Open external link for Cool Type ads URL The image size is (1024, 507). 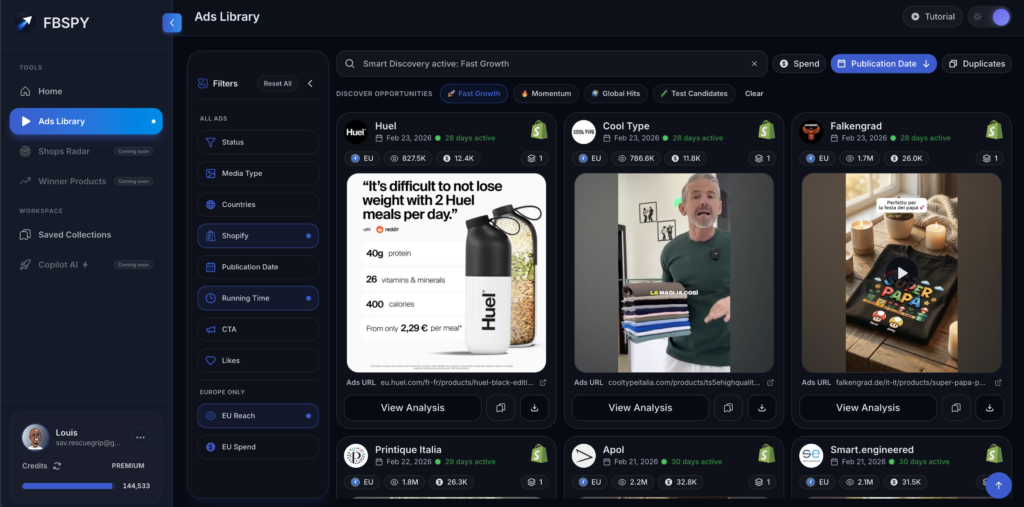[x=770, y=383]
